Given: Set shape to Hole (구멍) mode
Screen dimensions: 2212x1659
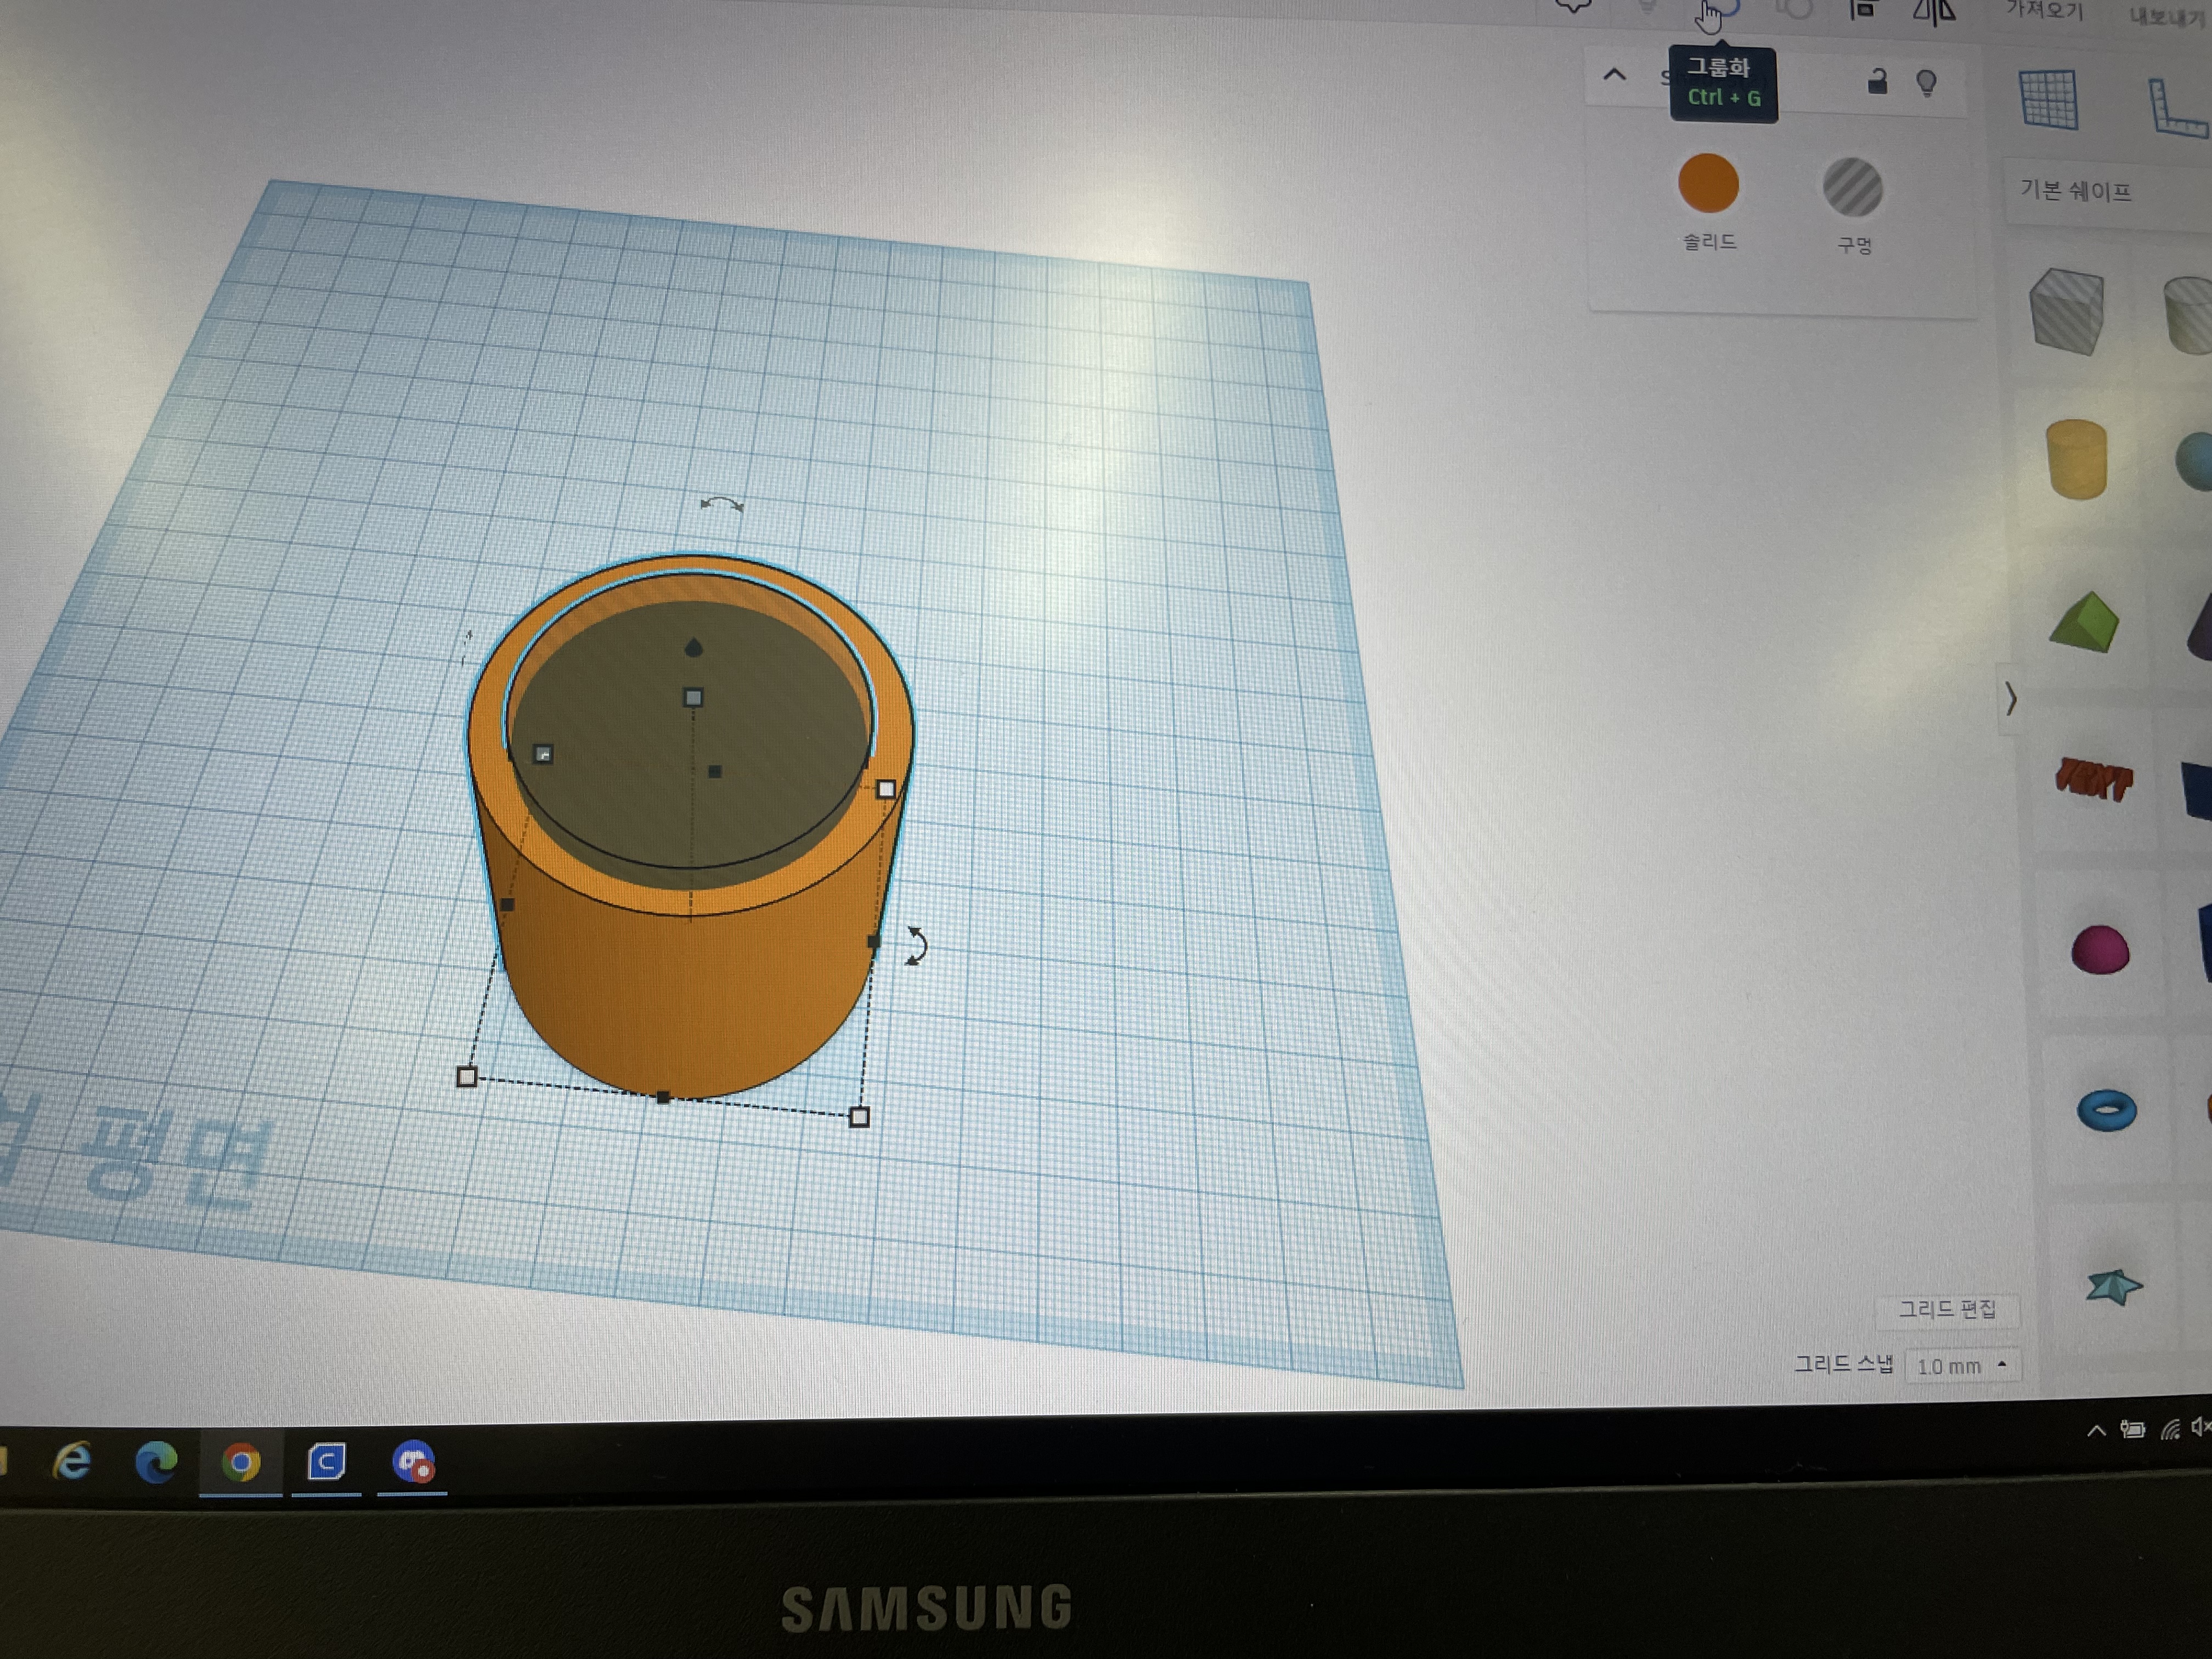Looking at the screenshot, I should pyautogui.click(x=1852, y=188).
